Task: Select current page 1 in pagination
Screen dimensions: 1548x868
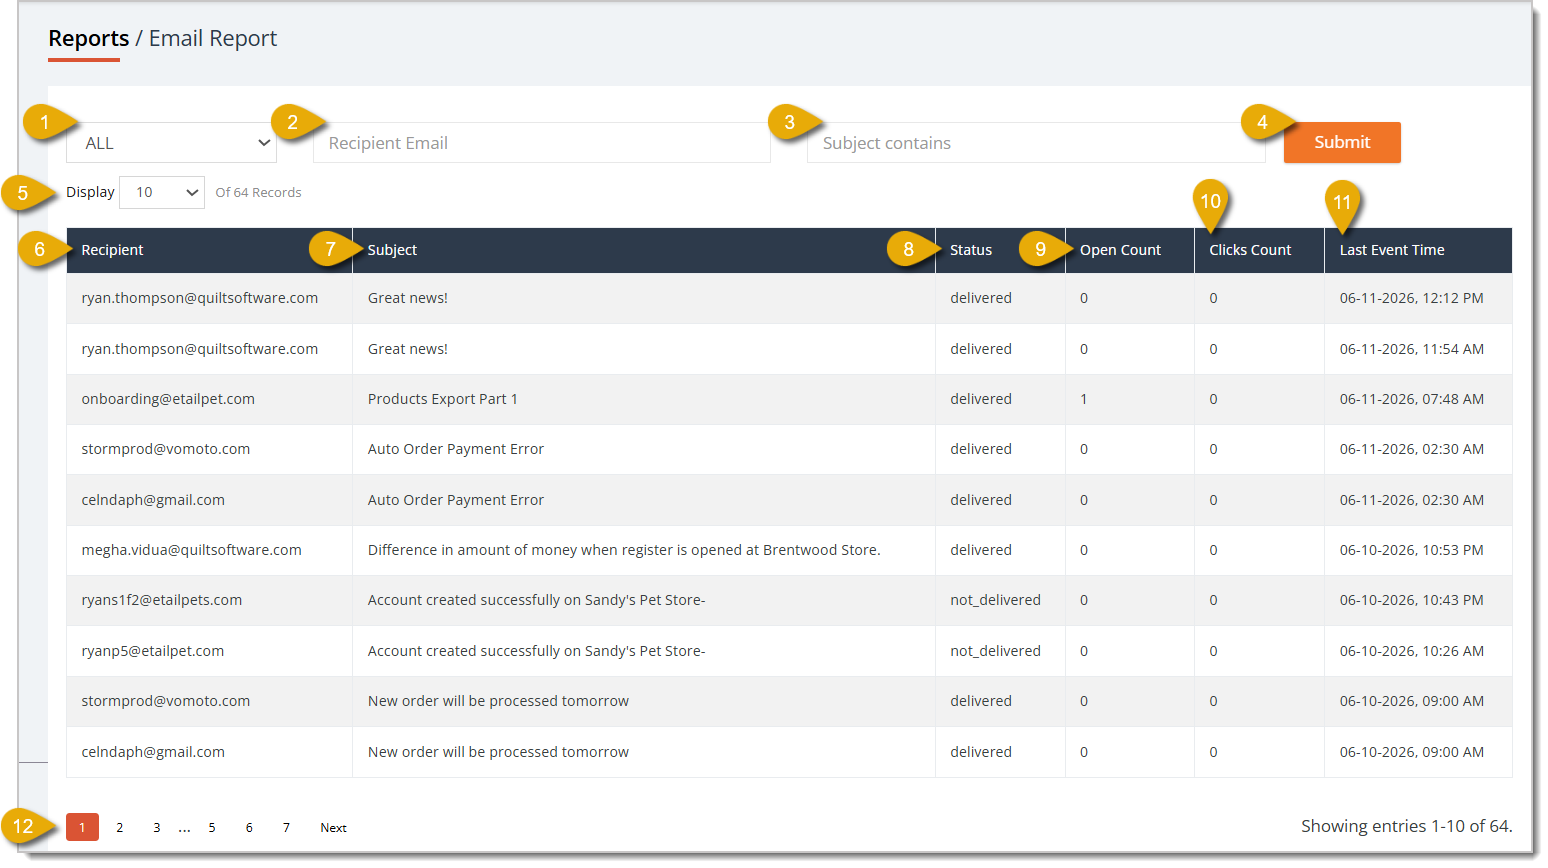Action: pos(82,827)
